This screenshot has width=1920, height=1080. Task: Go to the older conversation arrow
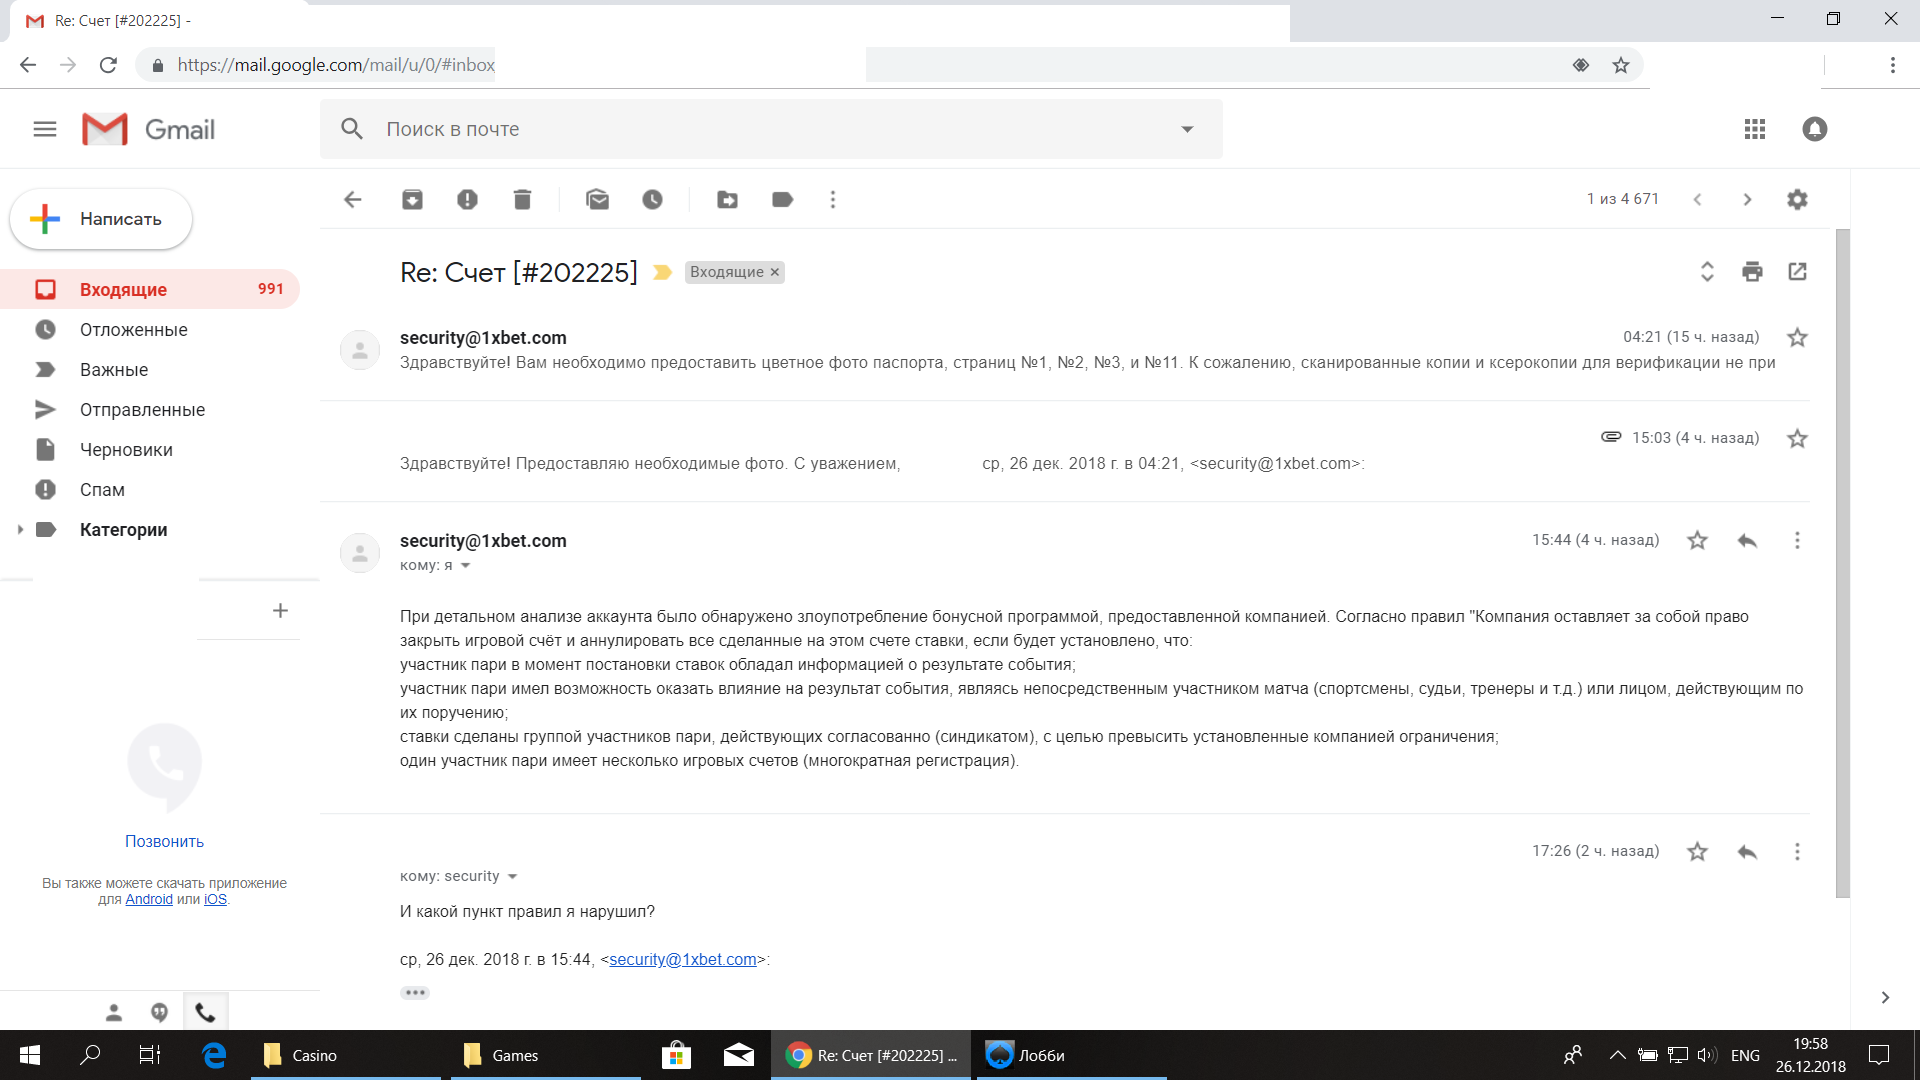[x=1747, y=199]
